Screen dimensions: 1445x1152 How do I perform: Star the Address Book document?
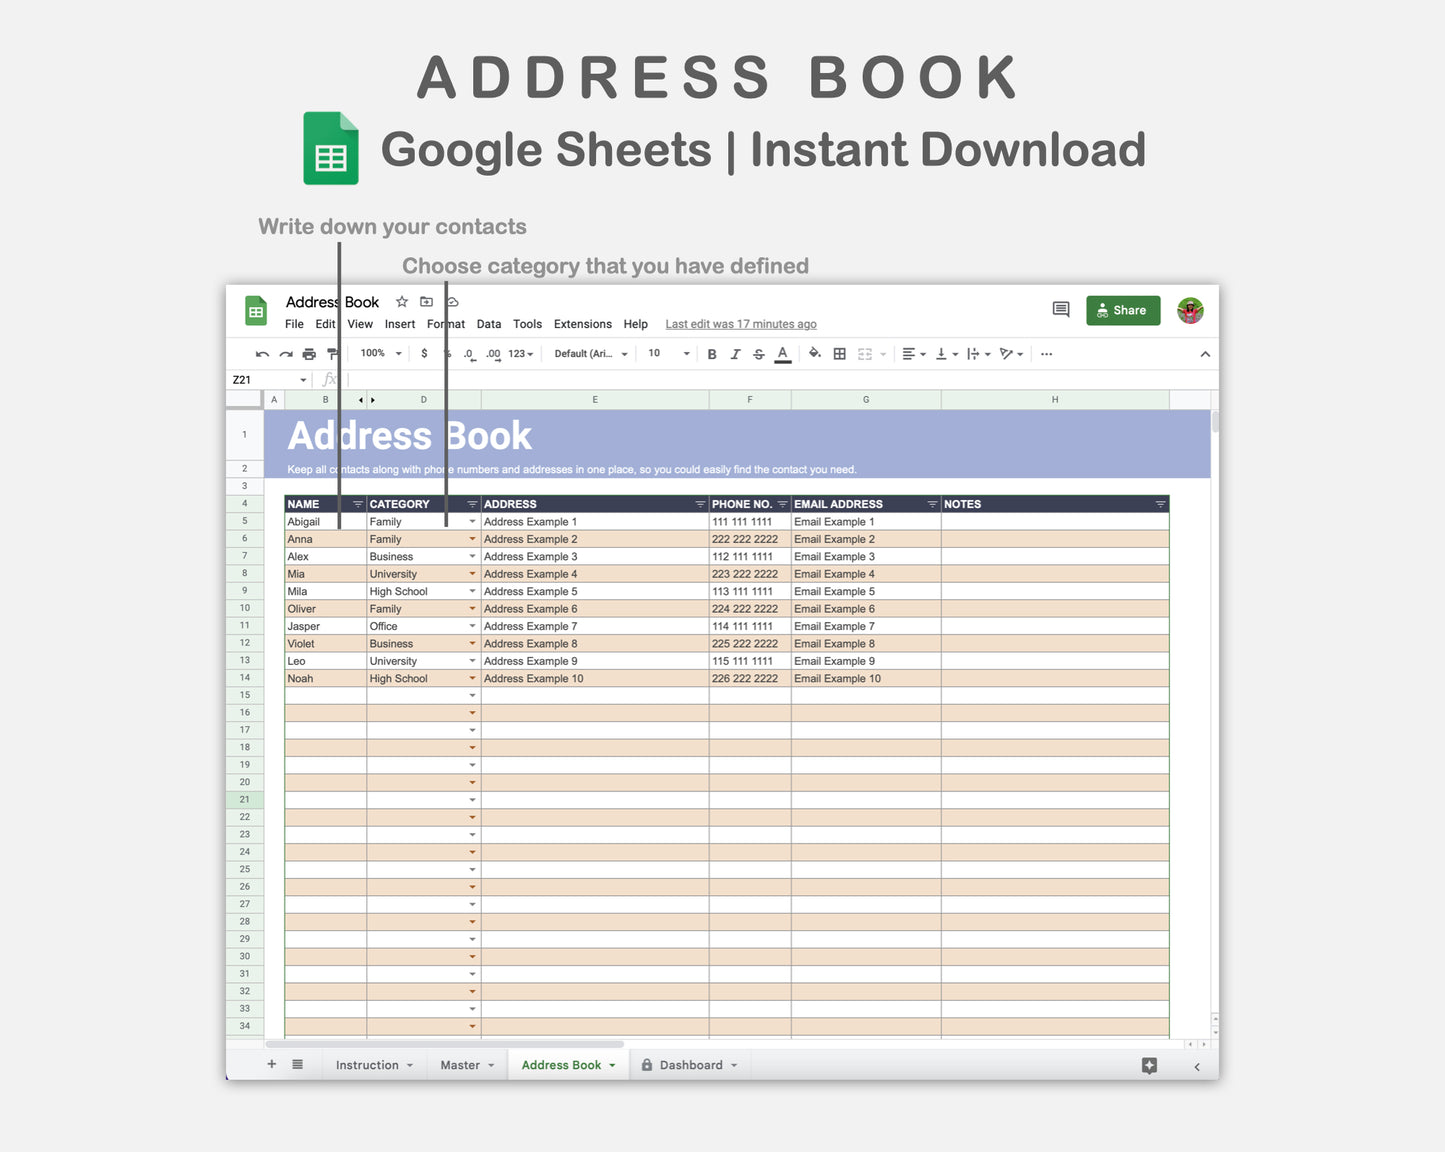(401, 301)
